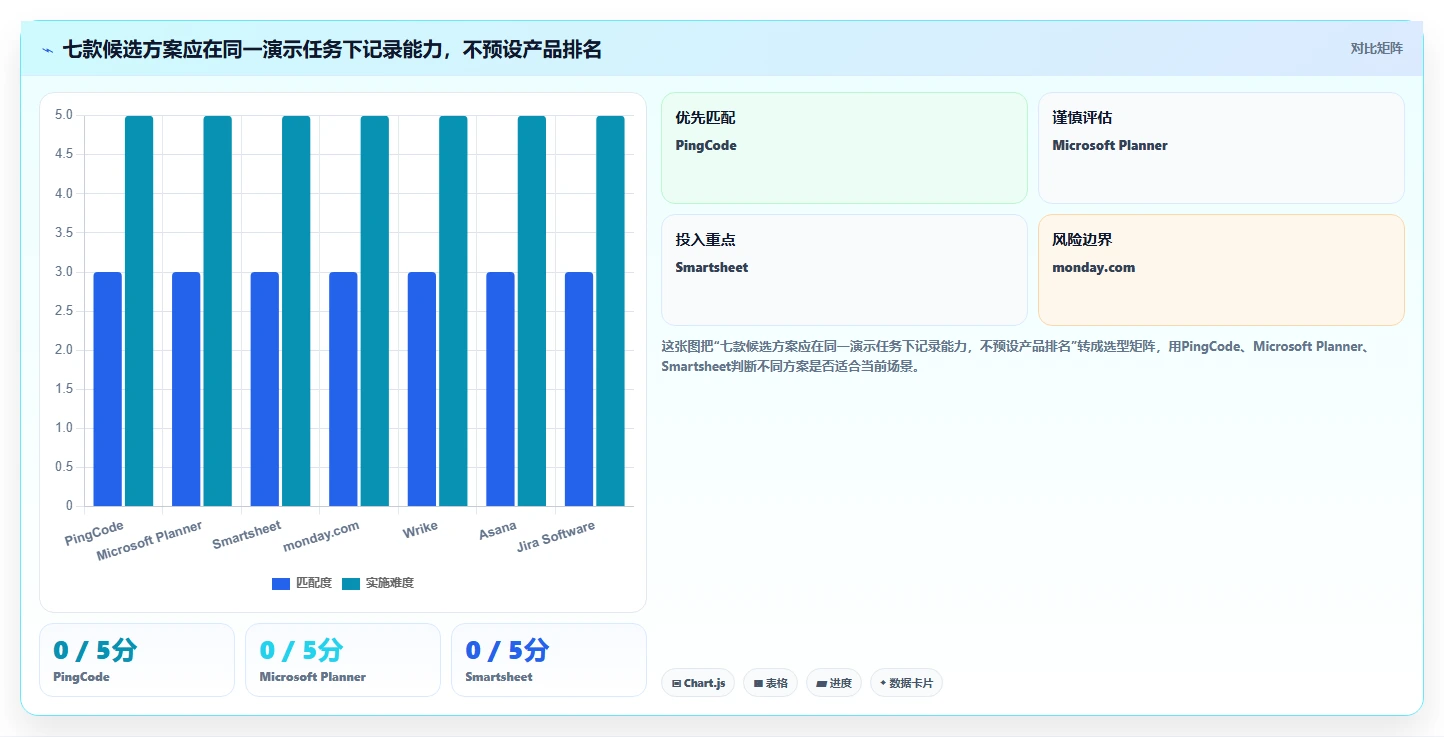Open the 投入重点 Smartsheet card
This screenshot has height=737, width=1444.
[844, 270]
